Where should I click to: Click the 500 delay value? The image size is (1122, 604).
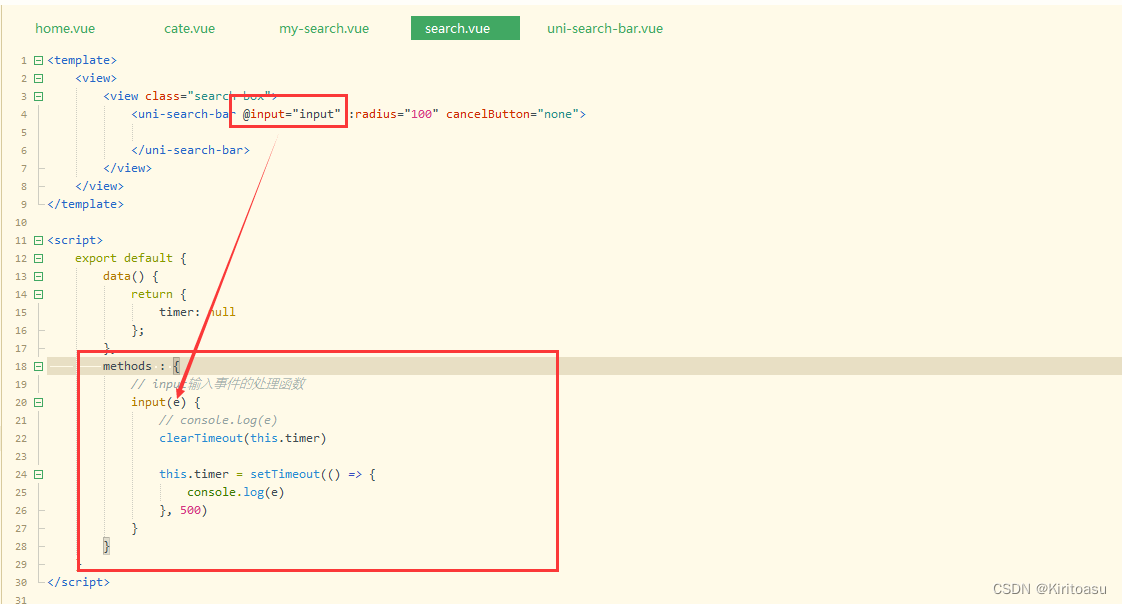(190, 510)
